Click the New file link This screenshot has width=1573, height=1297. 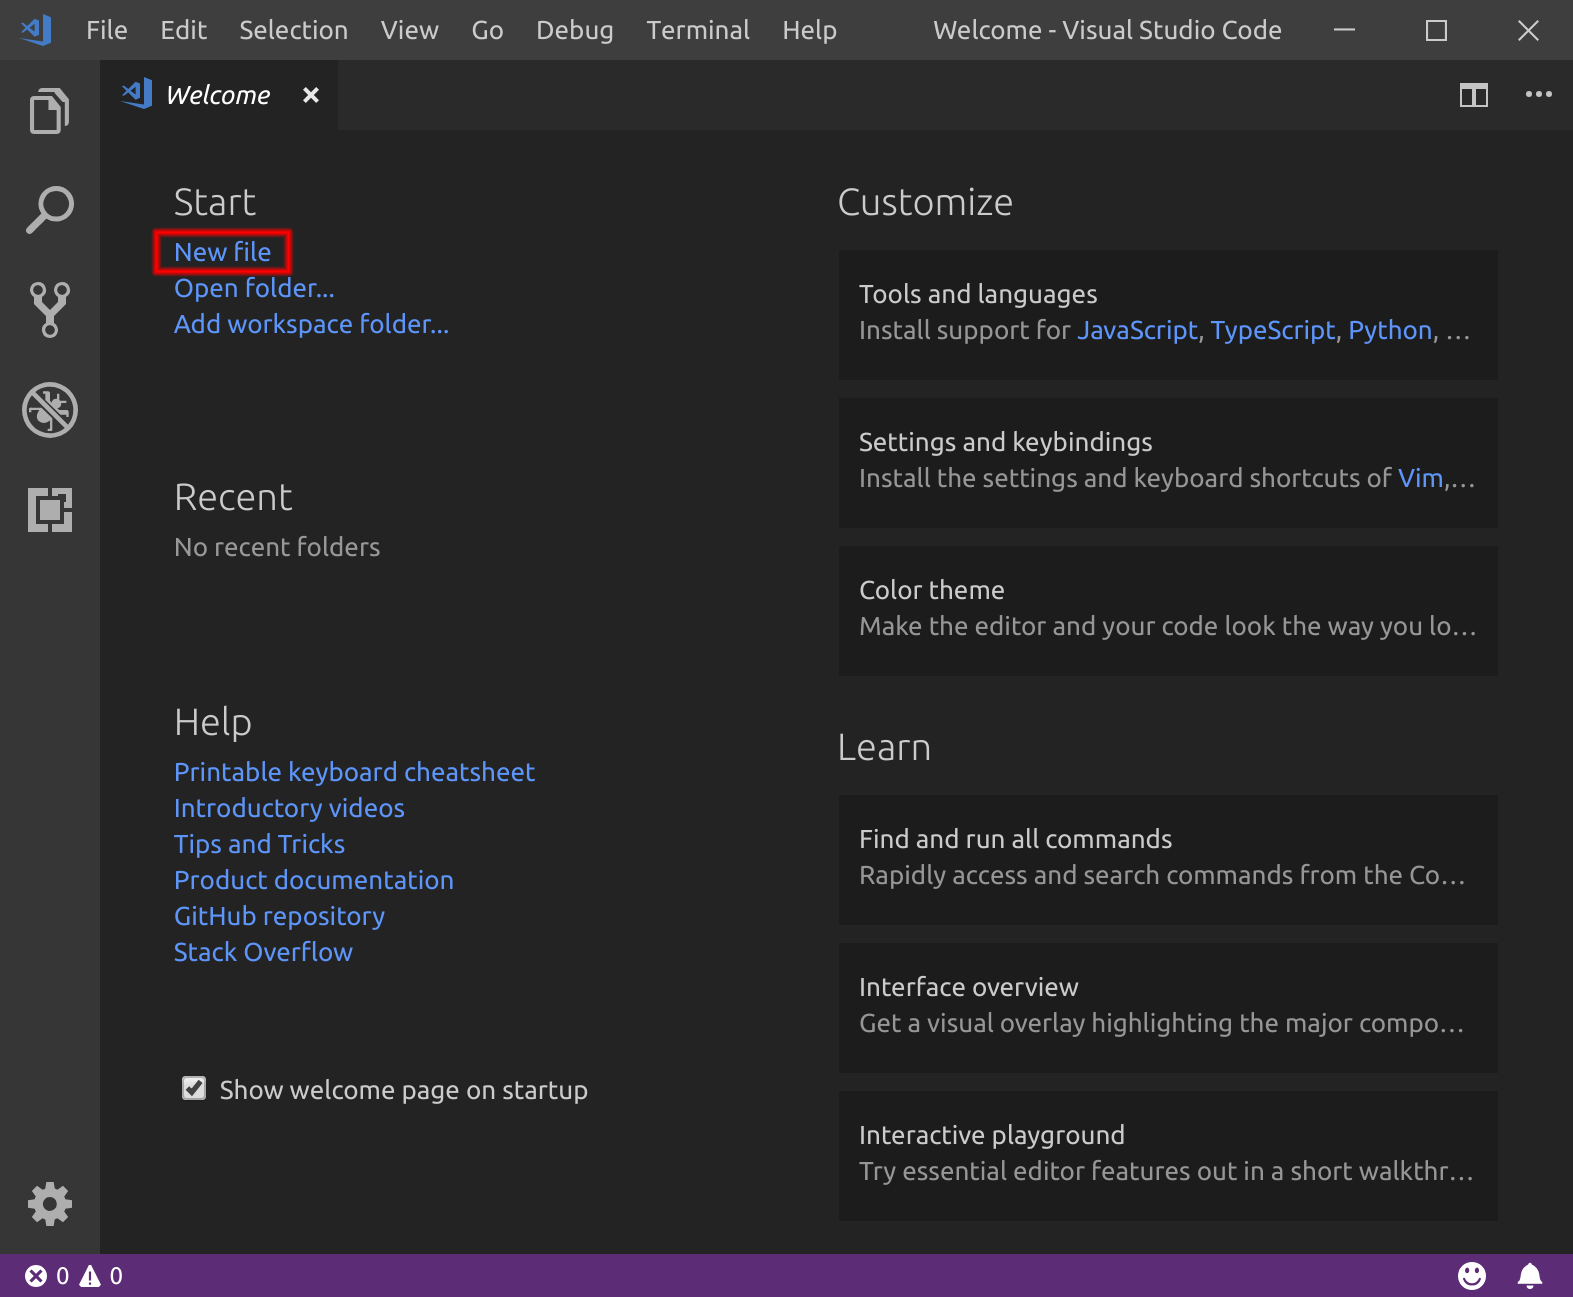pos(223,252)
